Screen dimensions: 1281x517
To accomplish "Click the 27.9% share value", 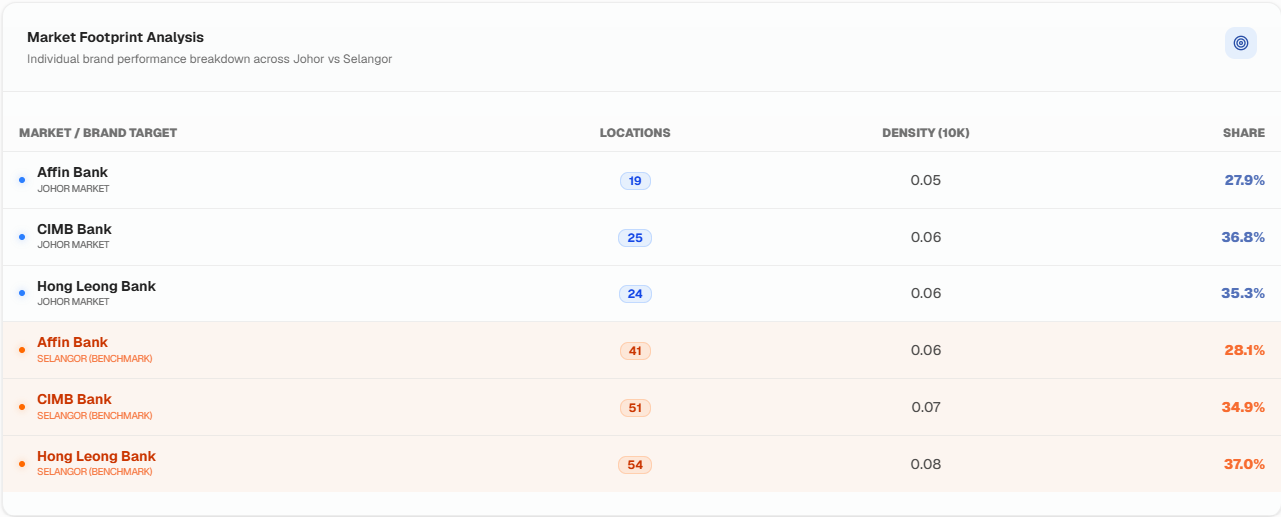I will coord(1245,180).
